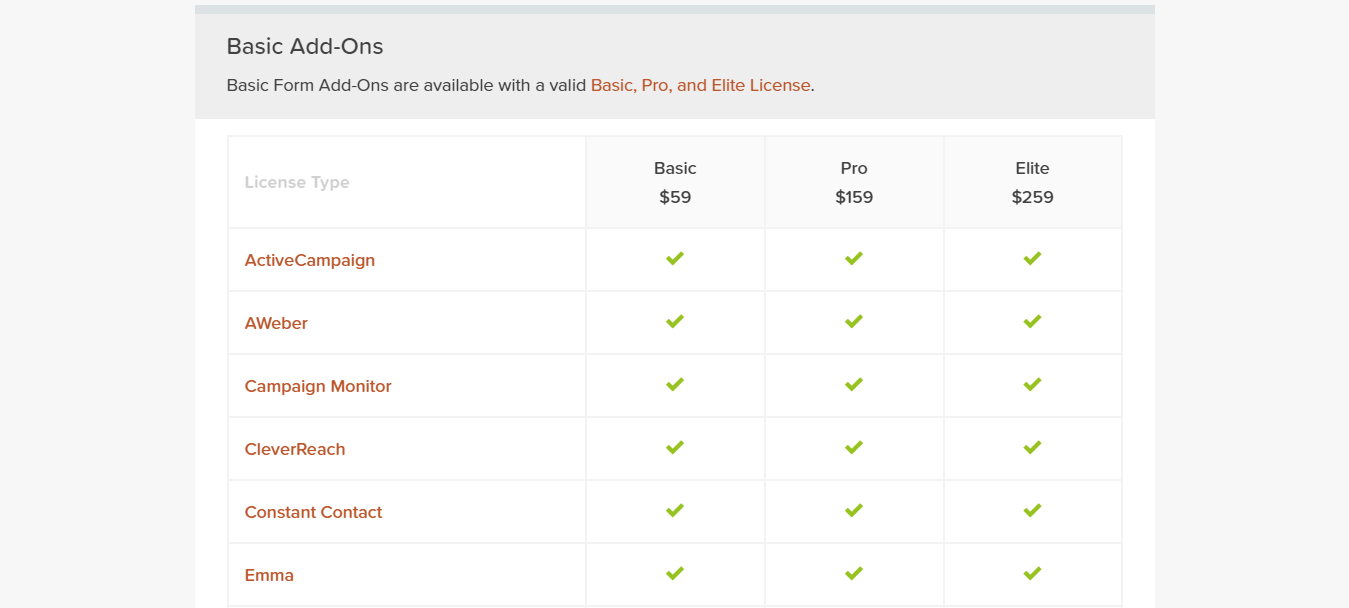Image resolution: width=1349 pixels, height=608 pixels.
Task: Click the AWeber Basic checkmark
Action: pos(675,322)
